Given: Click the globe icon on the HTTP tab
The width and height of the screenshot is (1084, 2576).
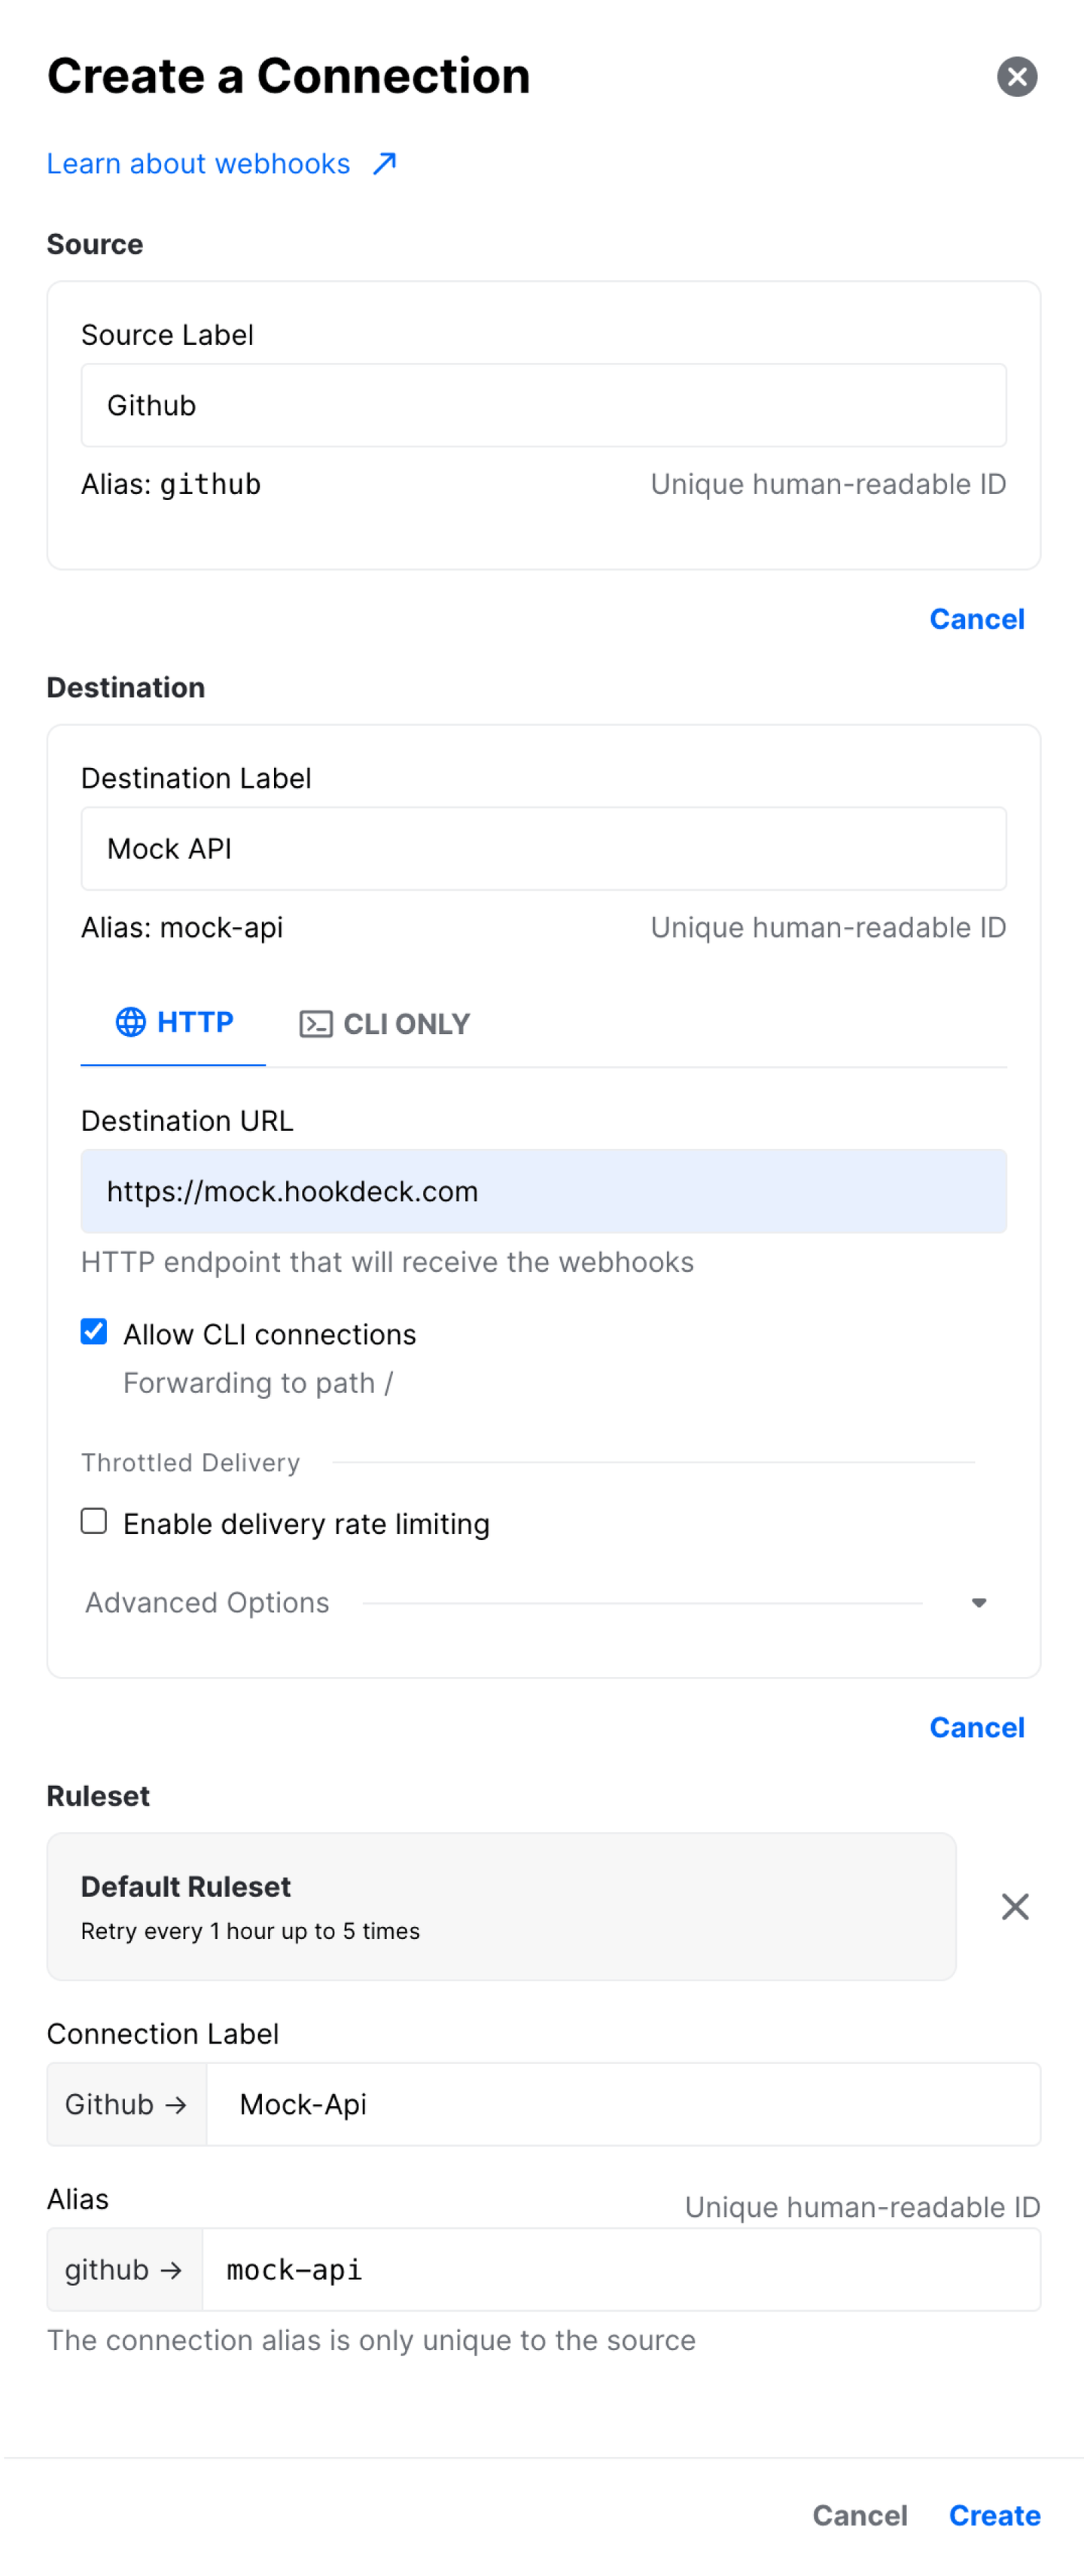Looking at the screenshot, I should pyautogui.click(x=132, y=1022).
